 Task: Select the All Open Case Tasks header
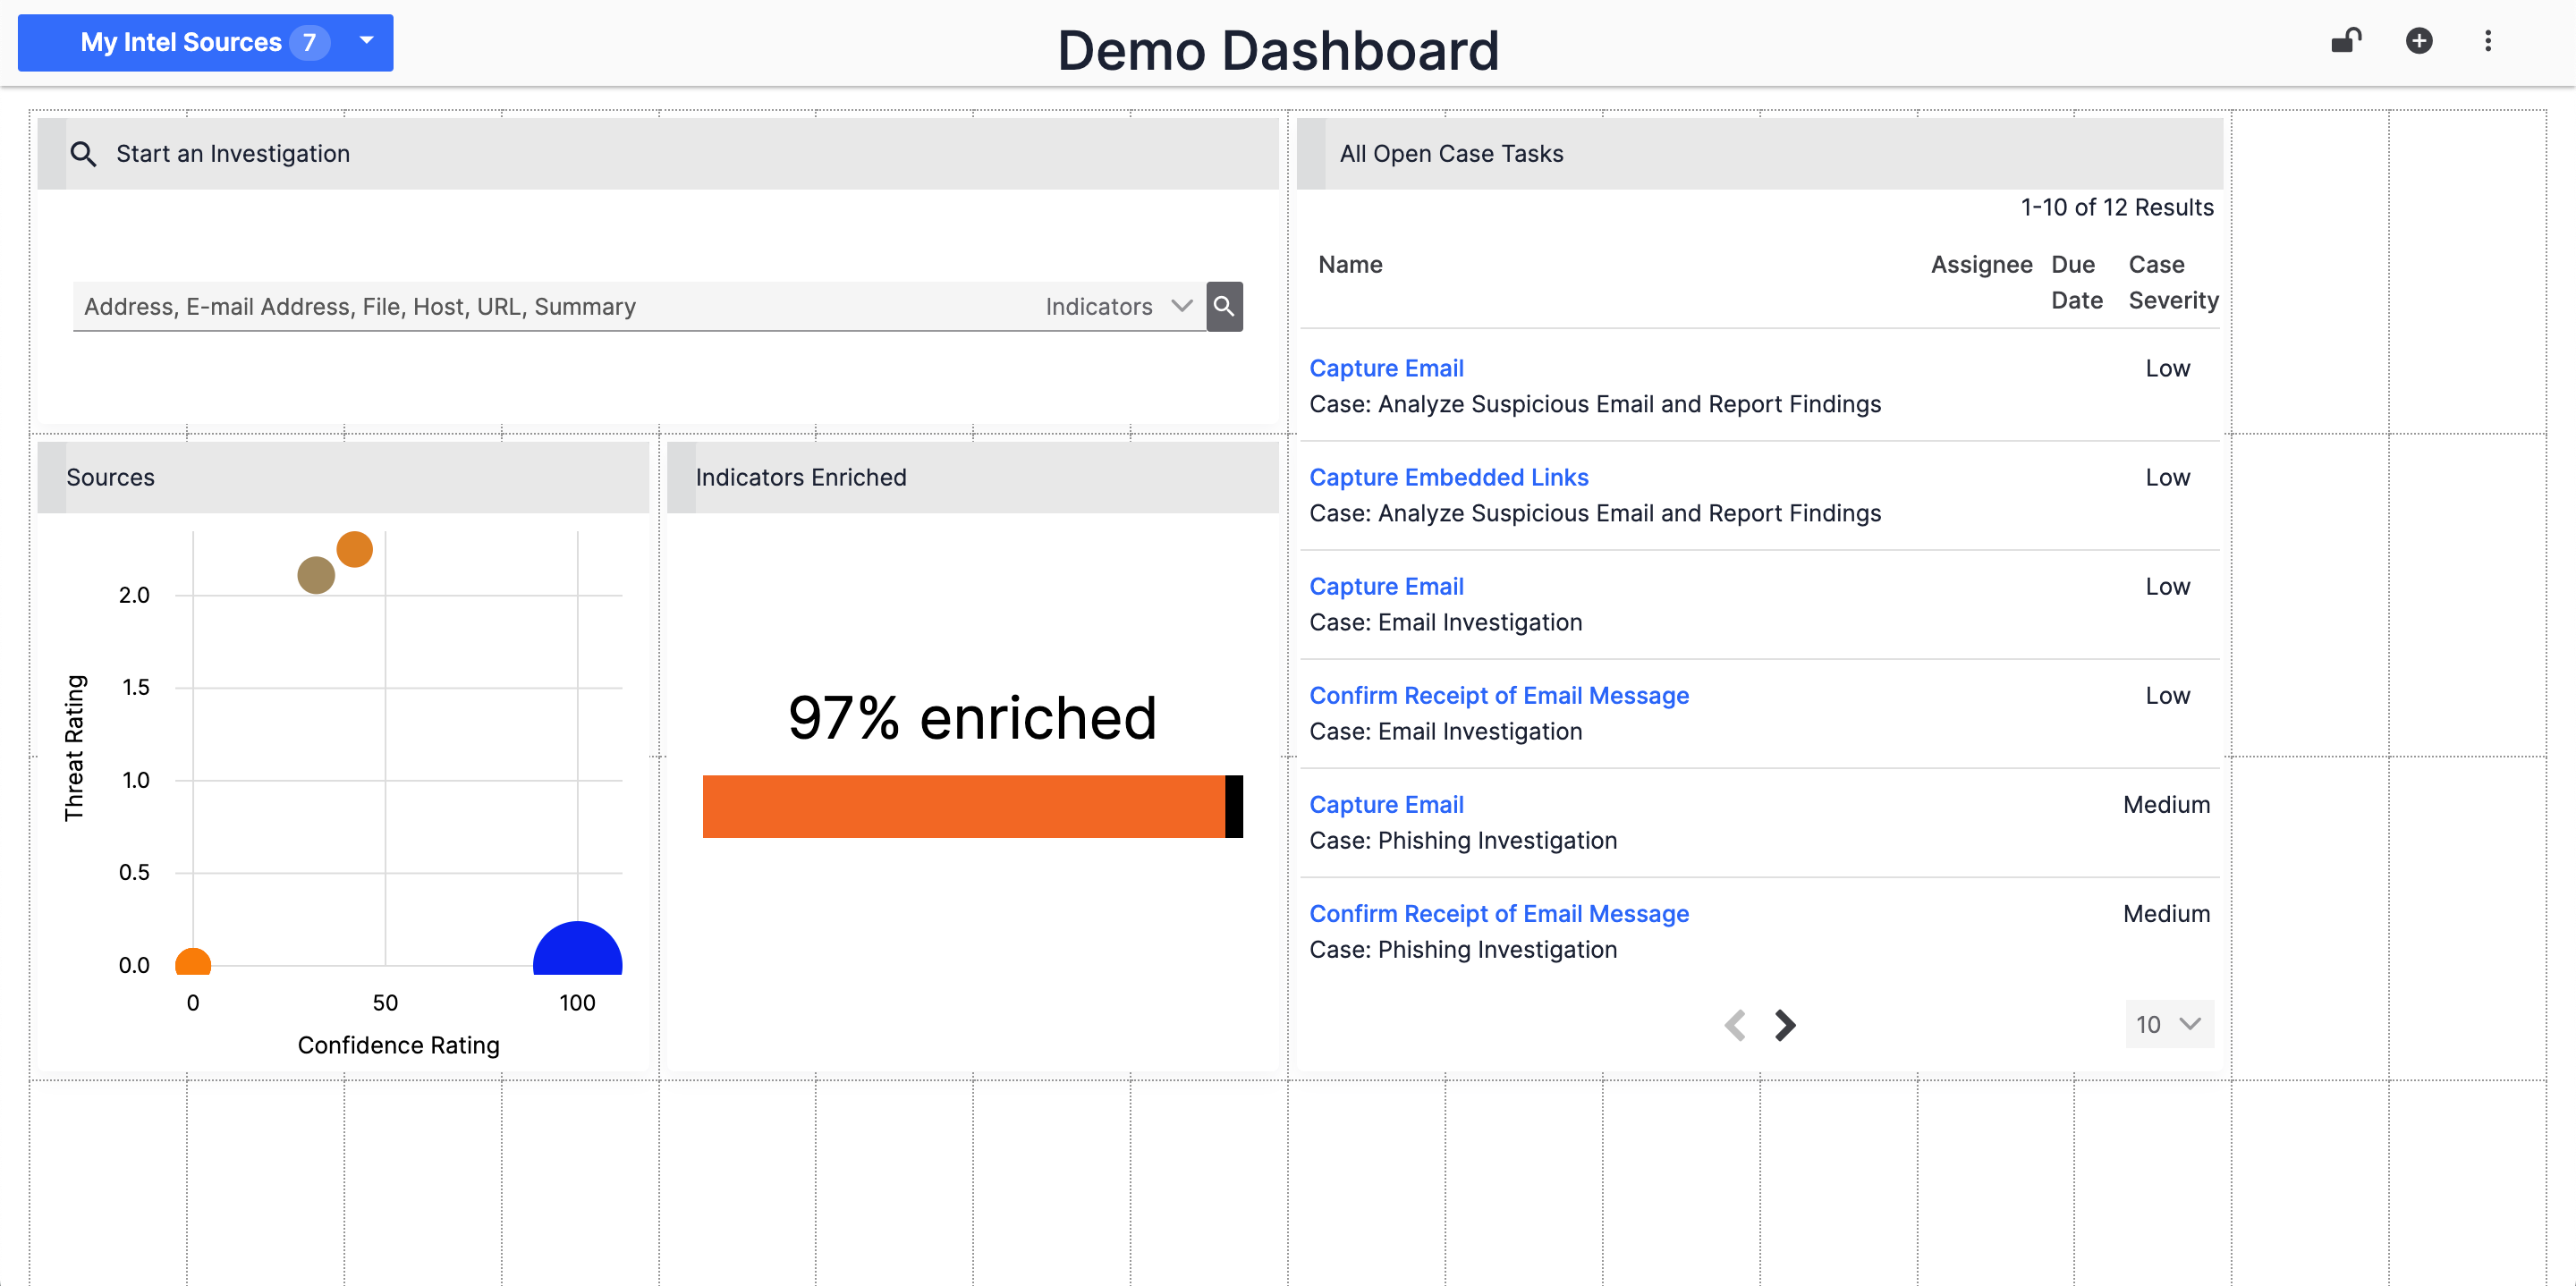tap(1452, 154)
